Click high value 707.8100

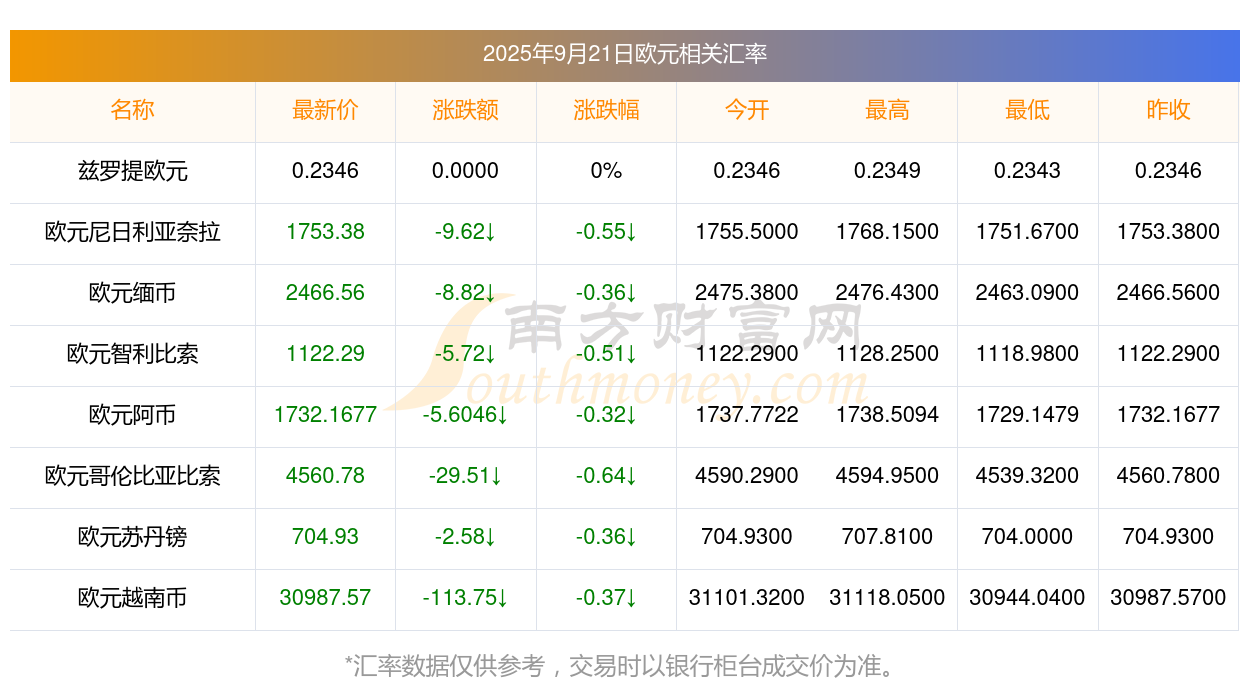pos(887,537)
